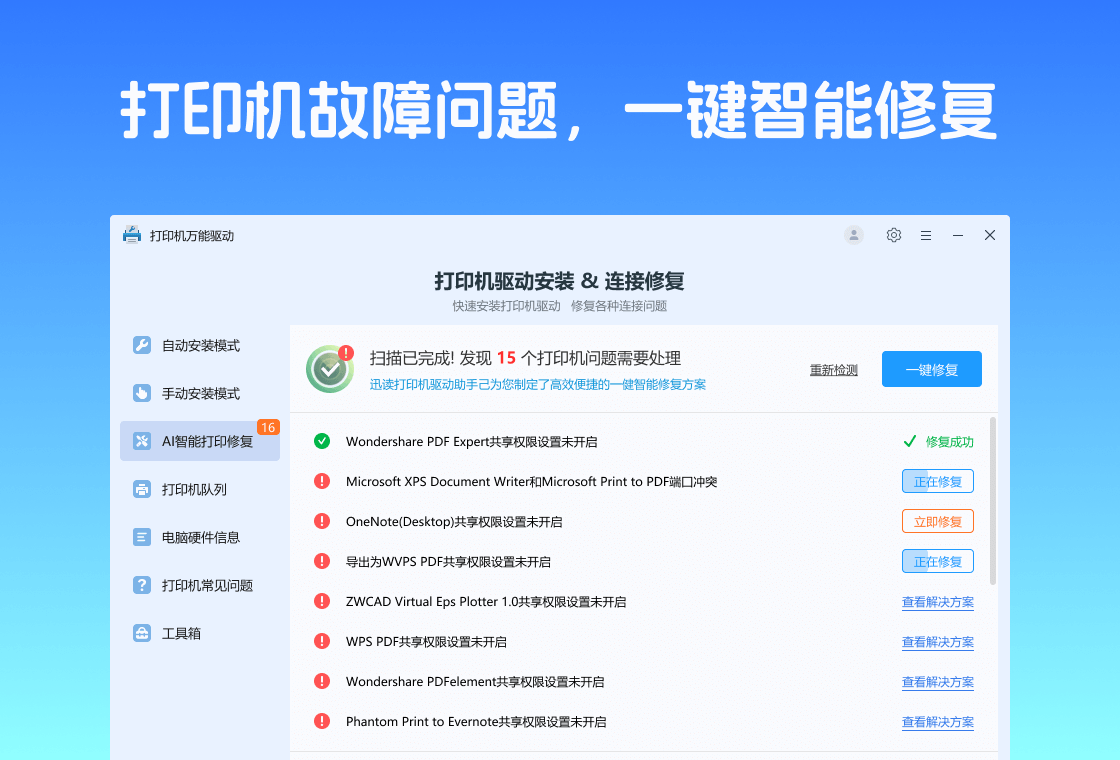Click the tools icon for AI智能打印修复

(142, 441)
